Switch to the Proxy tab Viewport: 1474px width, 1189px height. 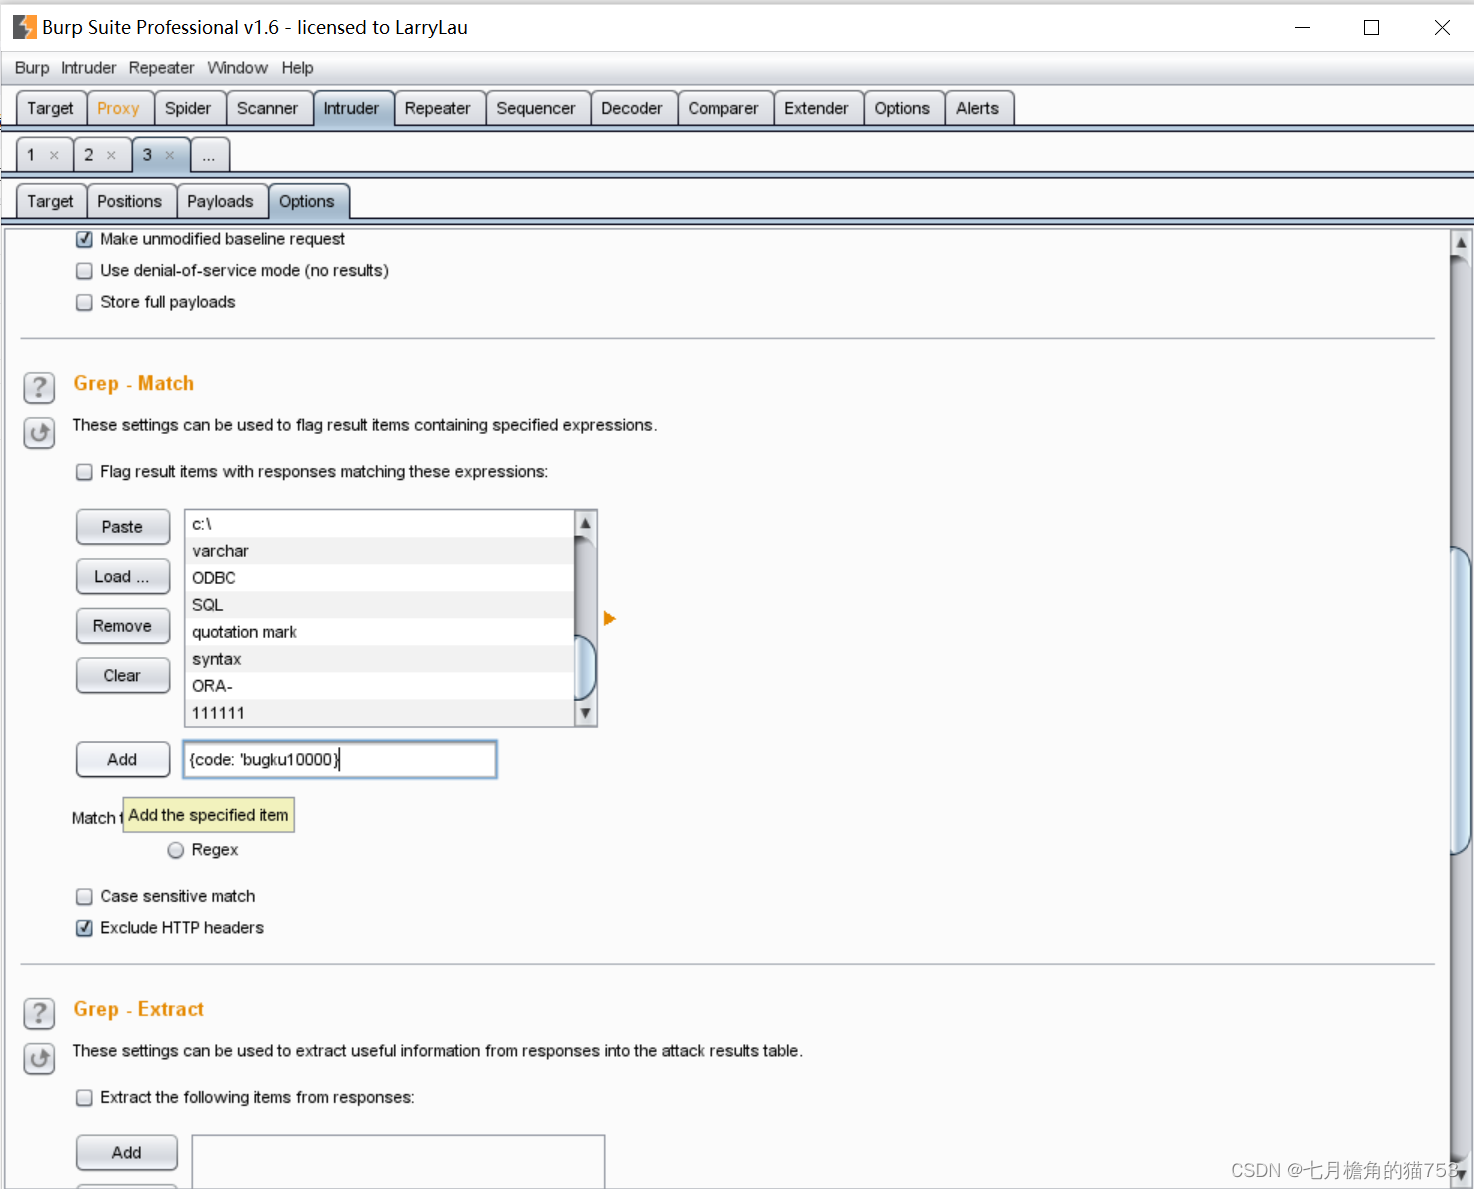(x=118, y=108)
